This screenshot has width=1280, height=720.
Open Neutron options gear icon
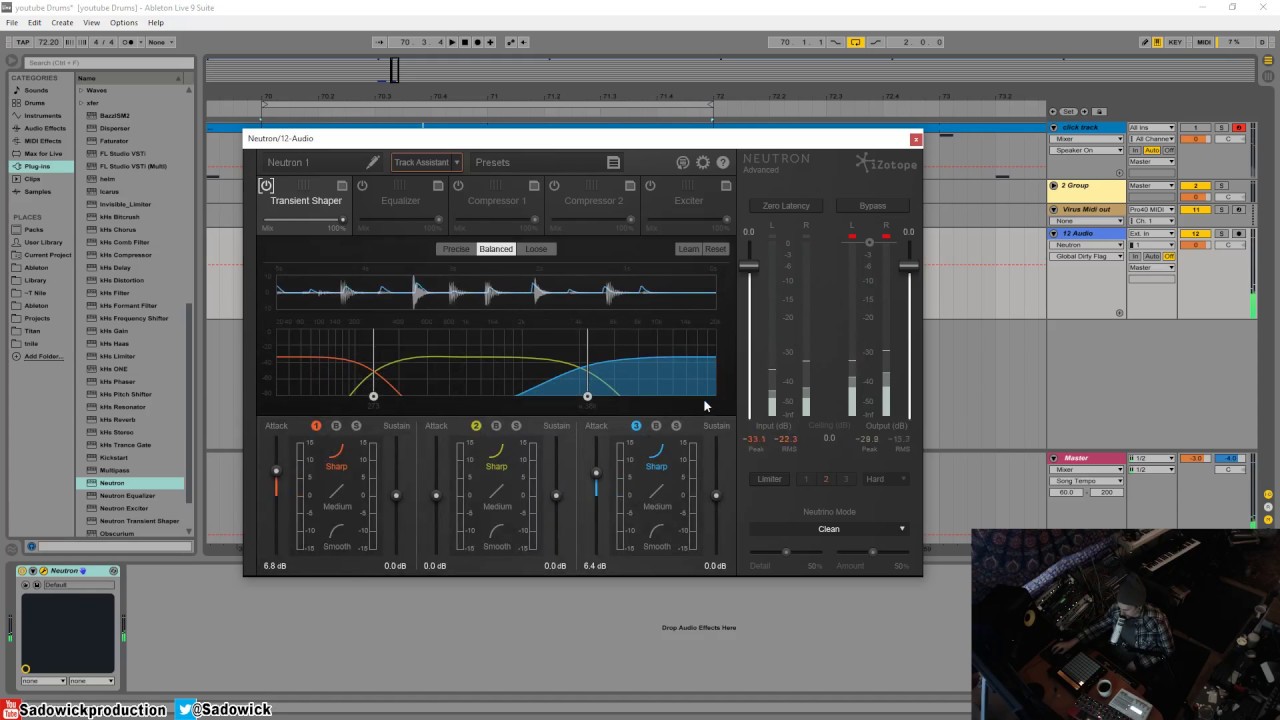(703, 162)
